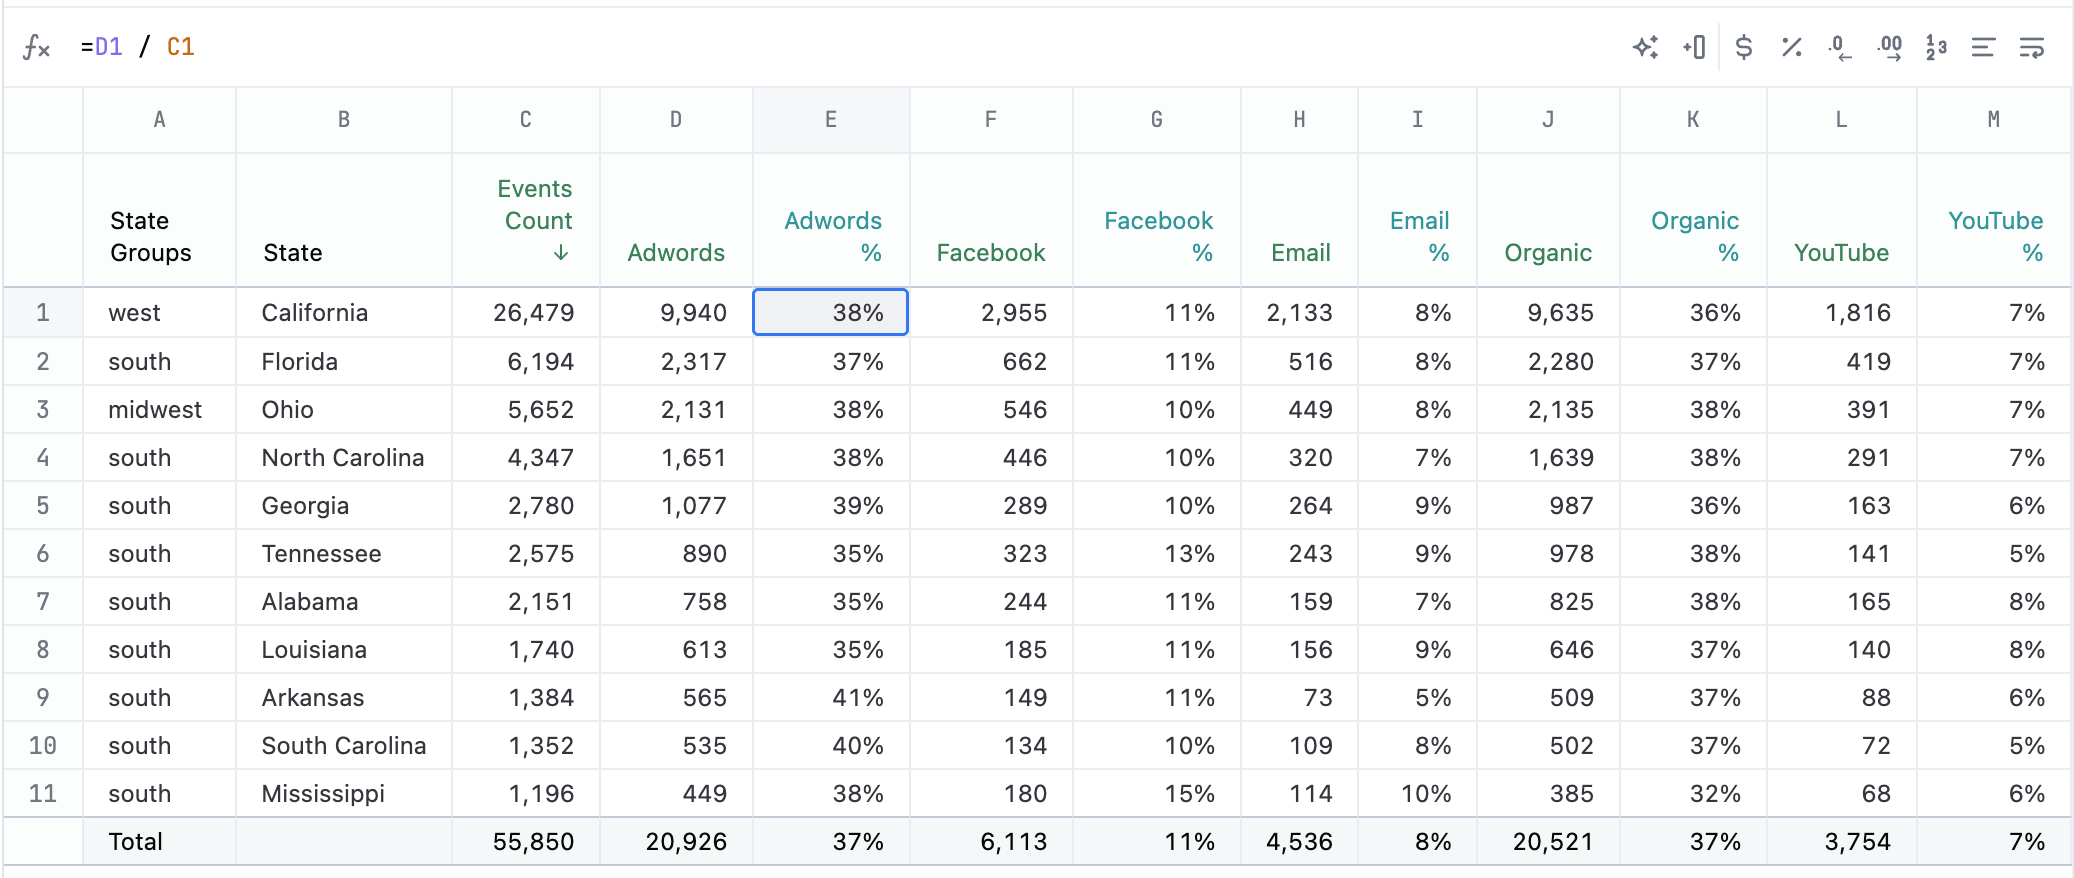The image size is (2074, 878).
Task: Open text alignment options
Action: click(1983, 47)
